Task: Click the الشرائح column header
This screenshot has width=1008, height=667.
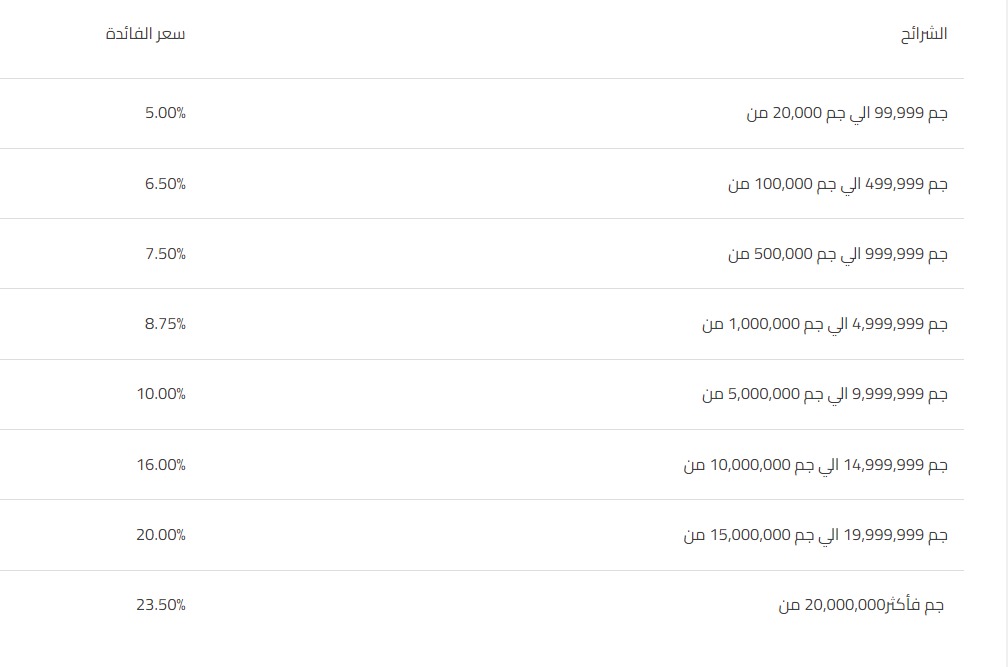Action: (x=924, y=34)
